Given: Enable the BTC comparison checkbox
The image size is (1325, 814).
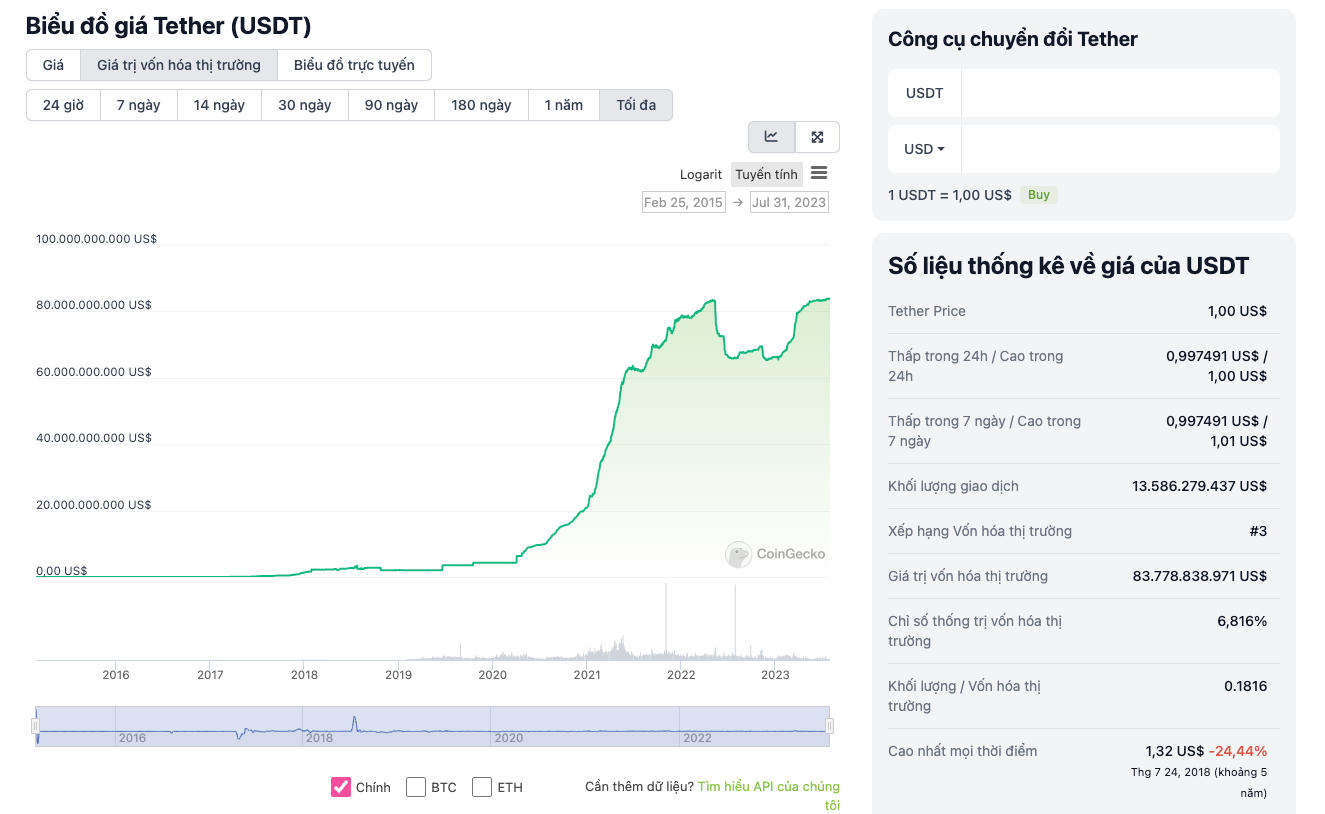Looking at the screenshot, I should coord(416,787).
